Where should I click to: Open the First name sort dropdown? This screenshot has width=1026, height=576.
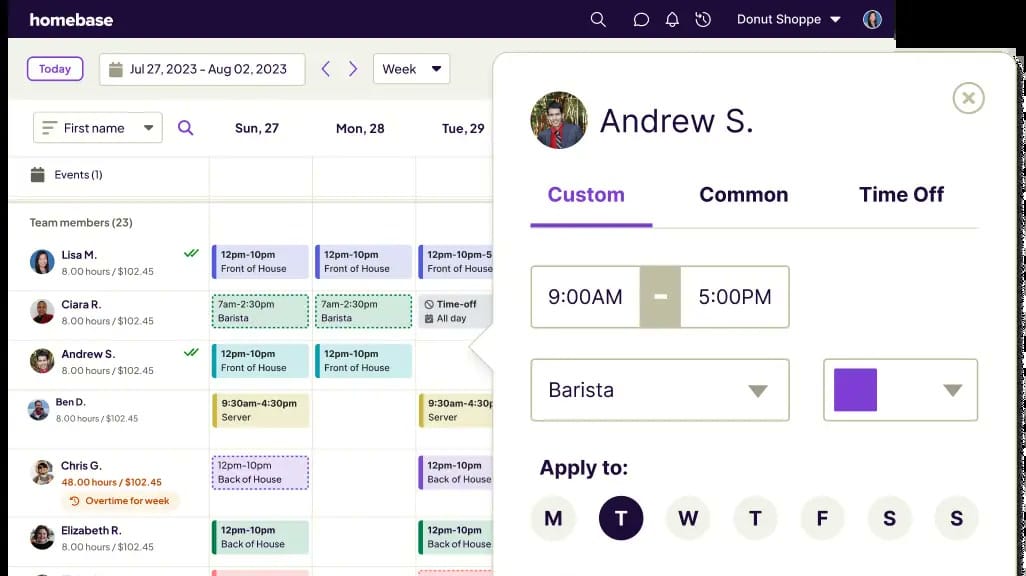tap(97, 128)
